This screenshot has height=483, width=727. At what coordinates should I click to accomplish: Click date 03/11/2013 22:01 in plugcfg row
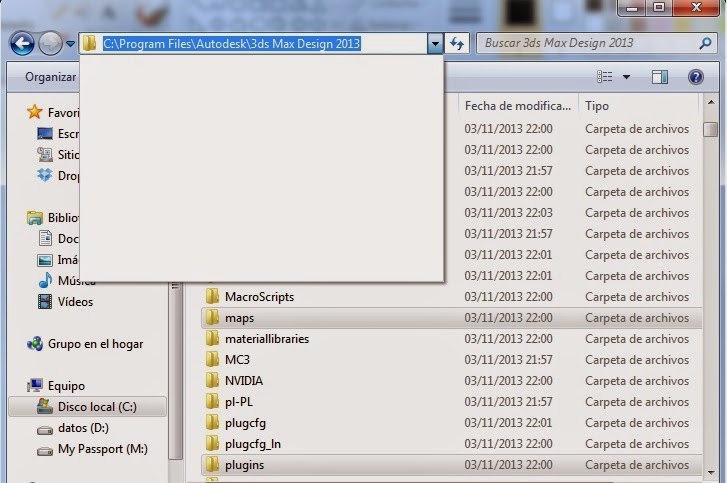[508, 423]
